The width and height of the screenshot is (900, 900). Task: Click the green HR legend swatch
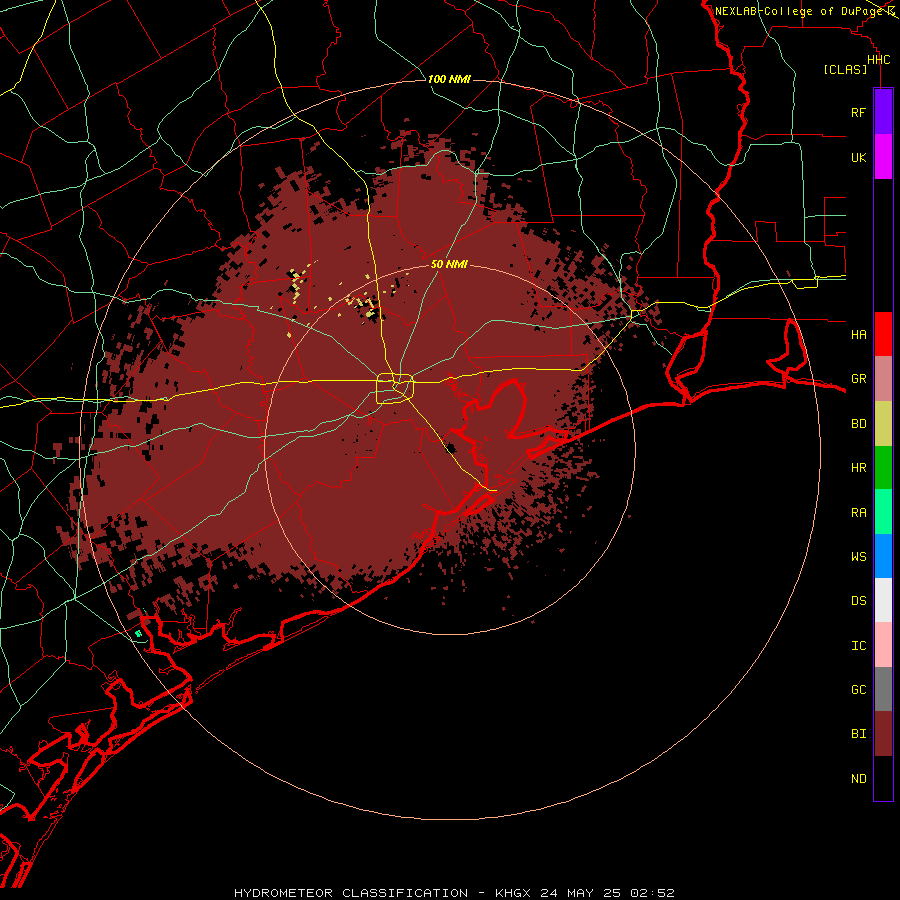(883, 468)
